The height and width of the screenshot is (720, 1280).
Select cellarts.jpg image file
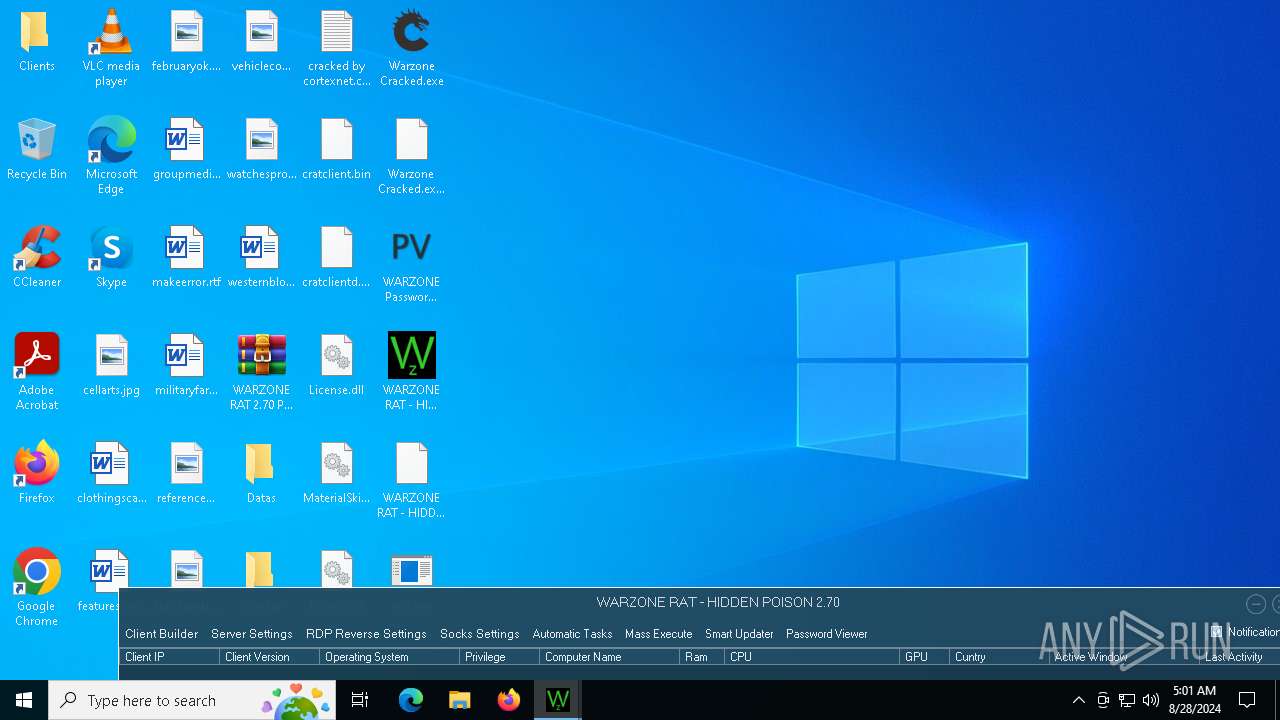click(111, 366)
